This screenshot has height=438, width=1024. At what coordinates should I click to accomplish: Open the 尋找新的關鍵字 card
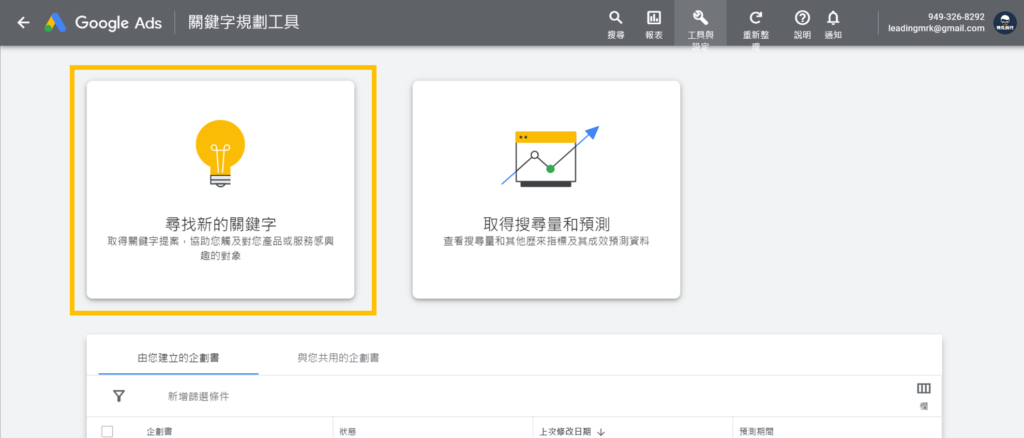221,189
